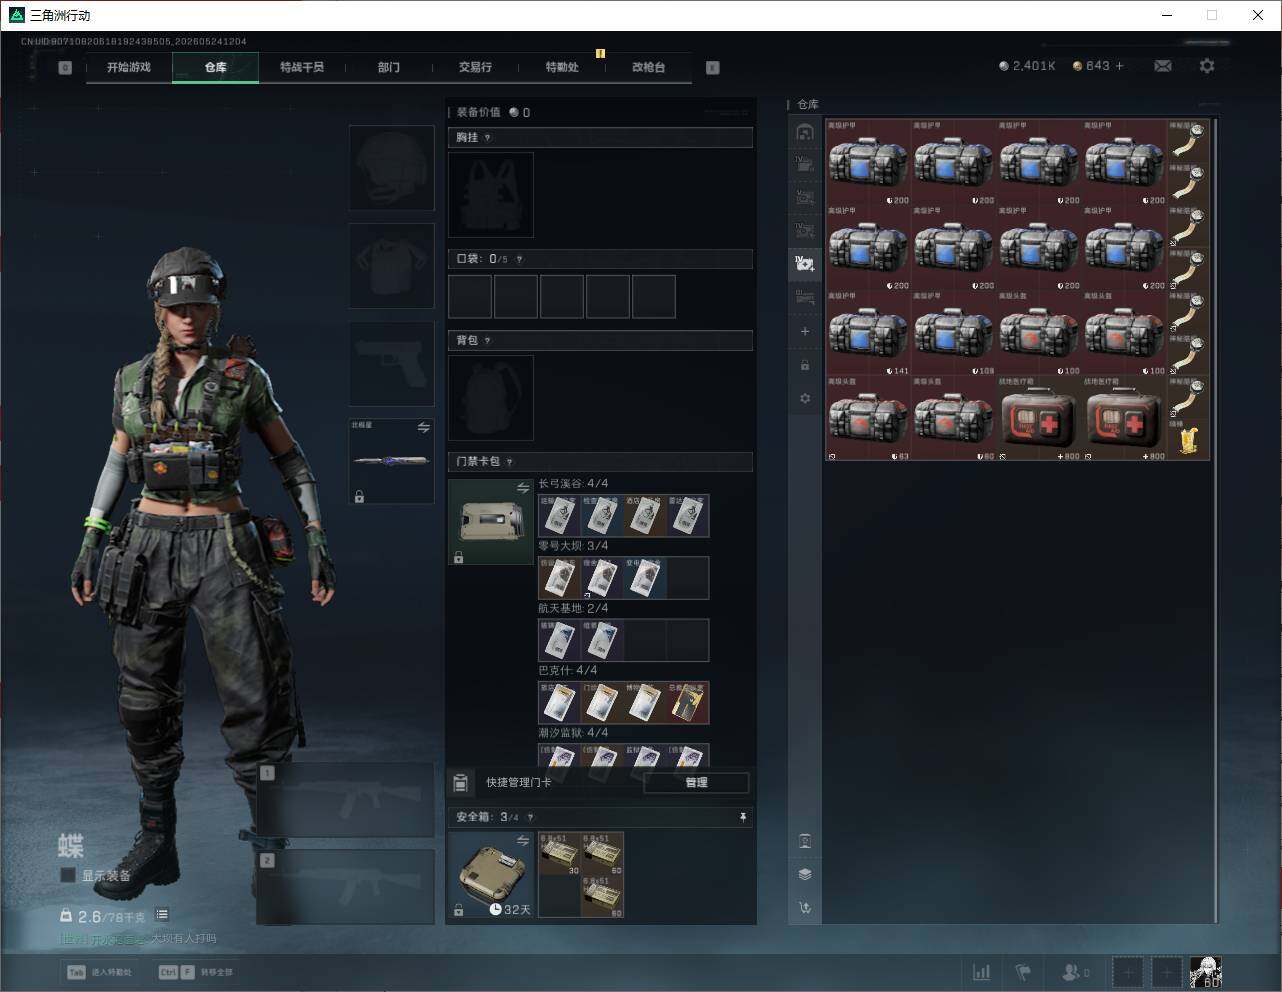Open the 部门 tab
The image size is (1282, 992).
coord(389,67)
